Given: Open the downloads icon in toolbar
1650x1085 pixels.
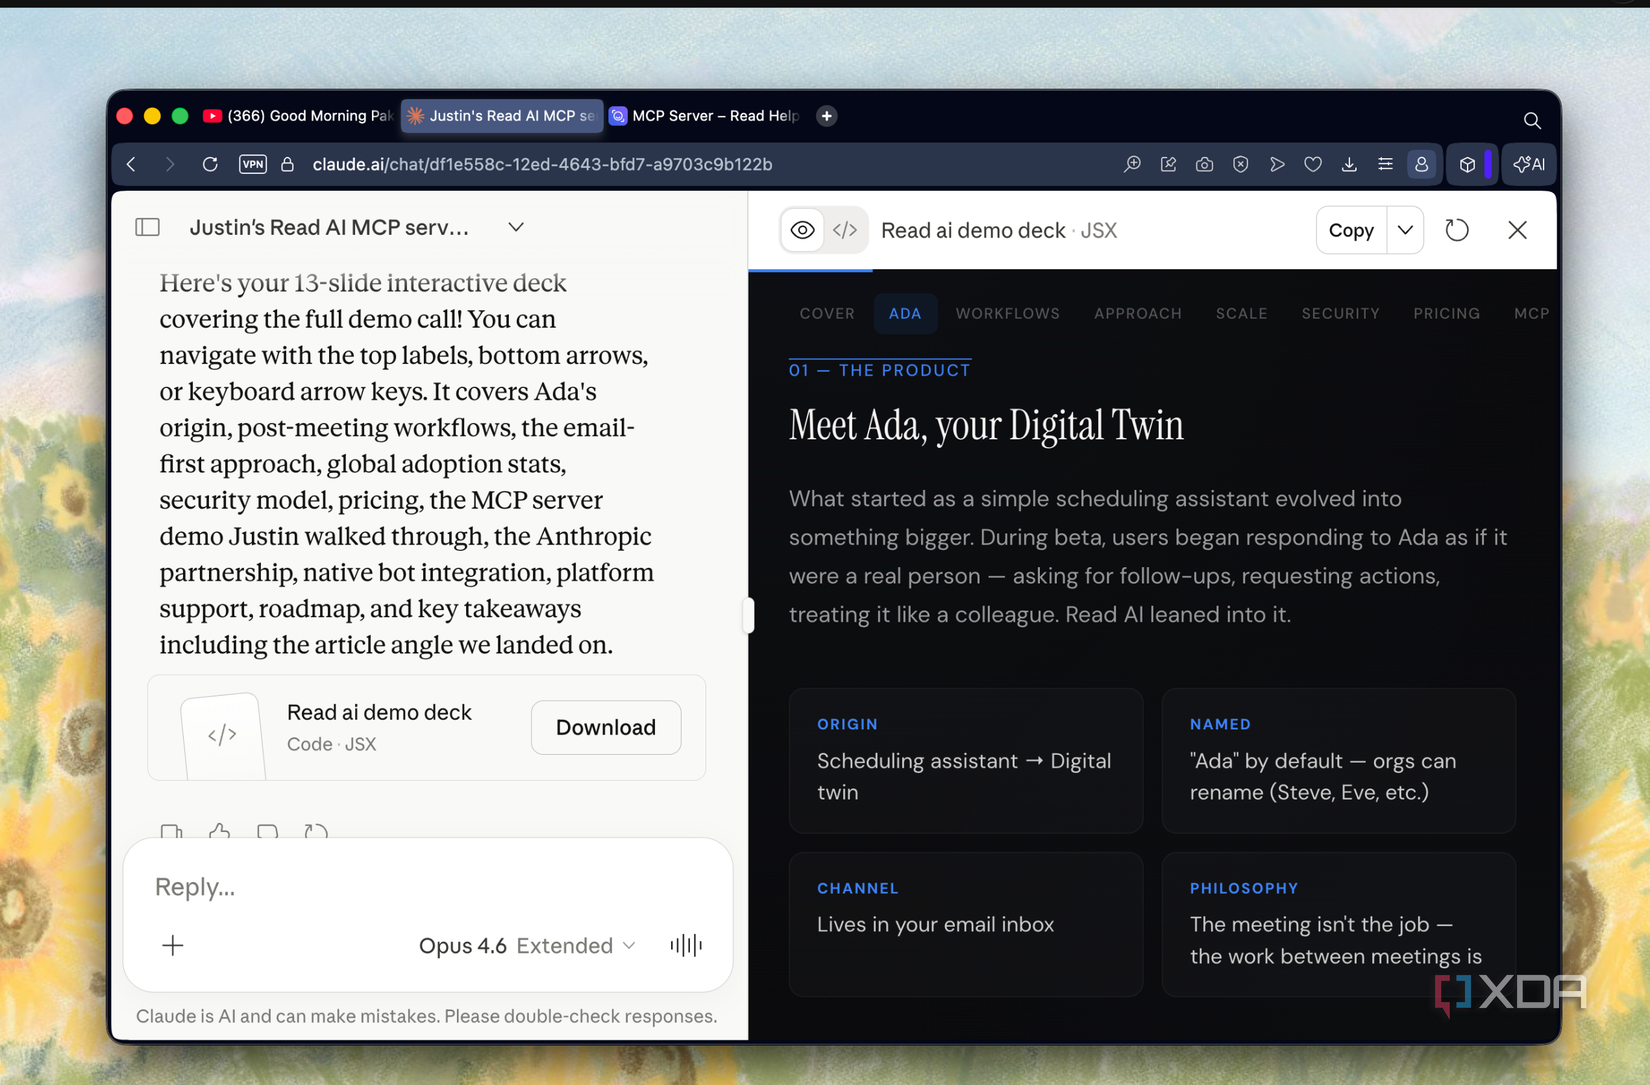Looking at the screenshot, I should (x=1349, y=164).
